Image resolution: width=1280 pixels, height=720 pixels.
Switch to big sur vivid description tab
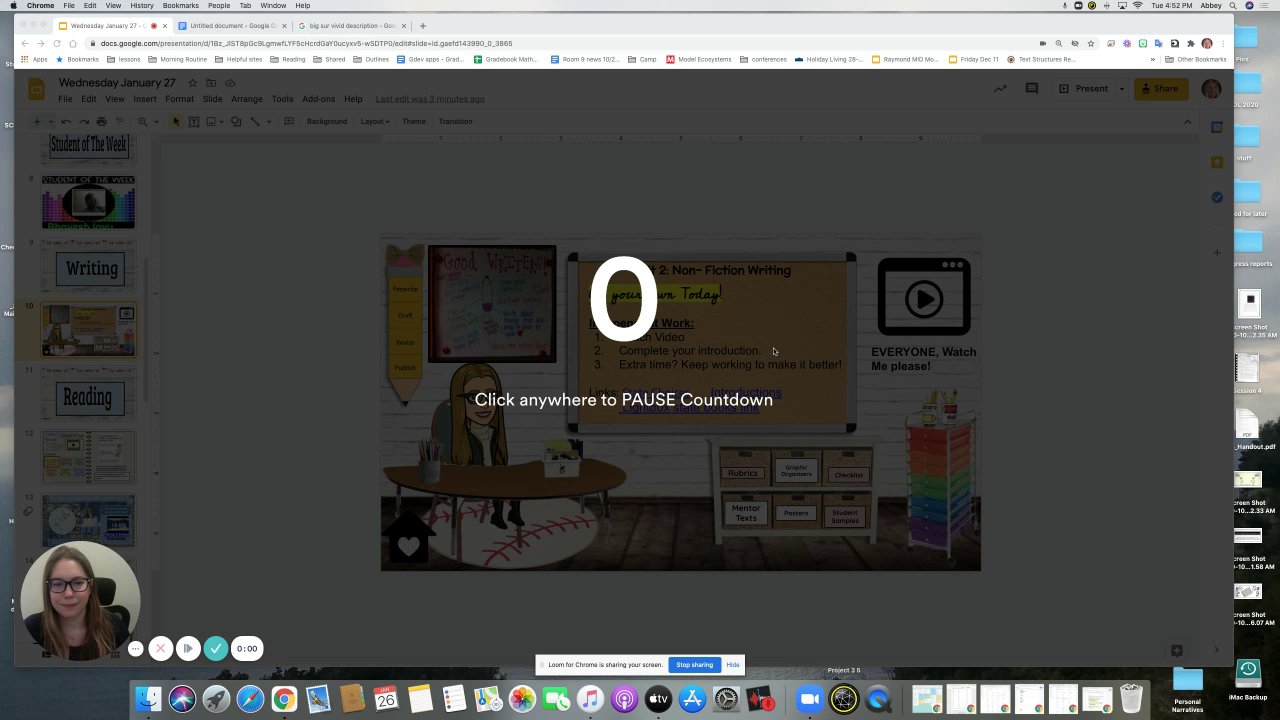(x=350, y=26)
